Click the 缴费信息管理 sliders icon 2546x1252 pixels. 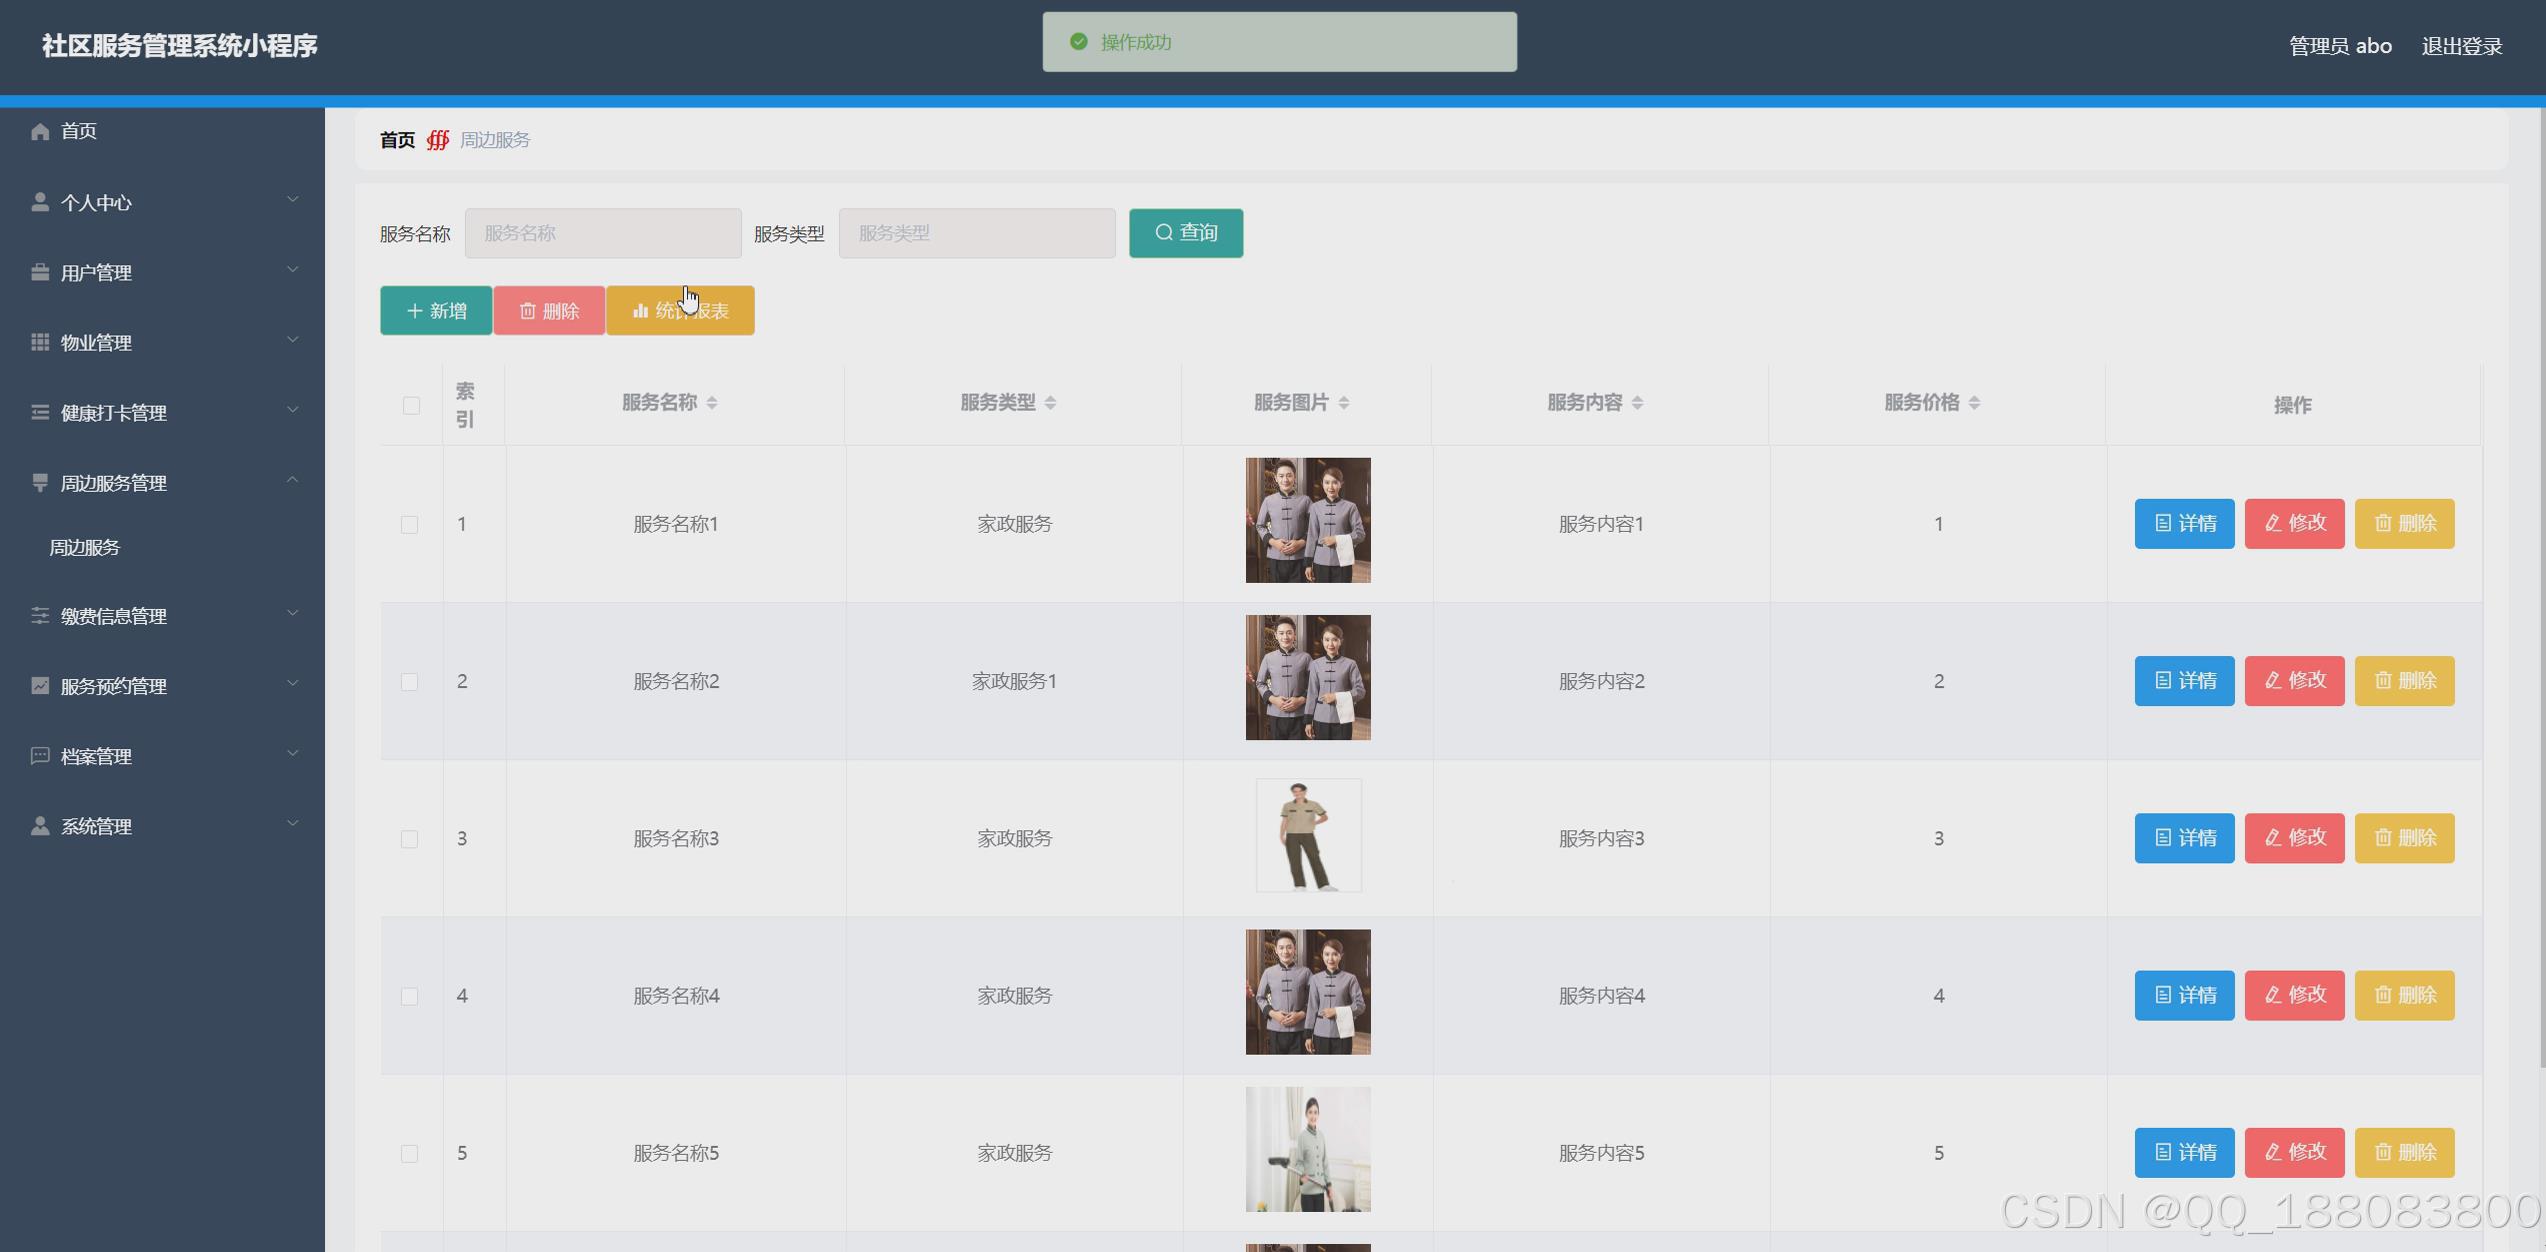(x=40, y=616)
